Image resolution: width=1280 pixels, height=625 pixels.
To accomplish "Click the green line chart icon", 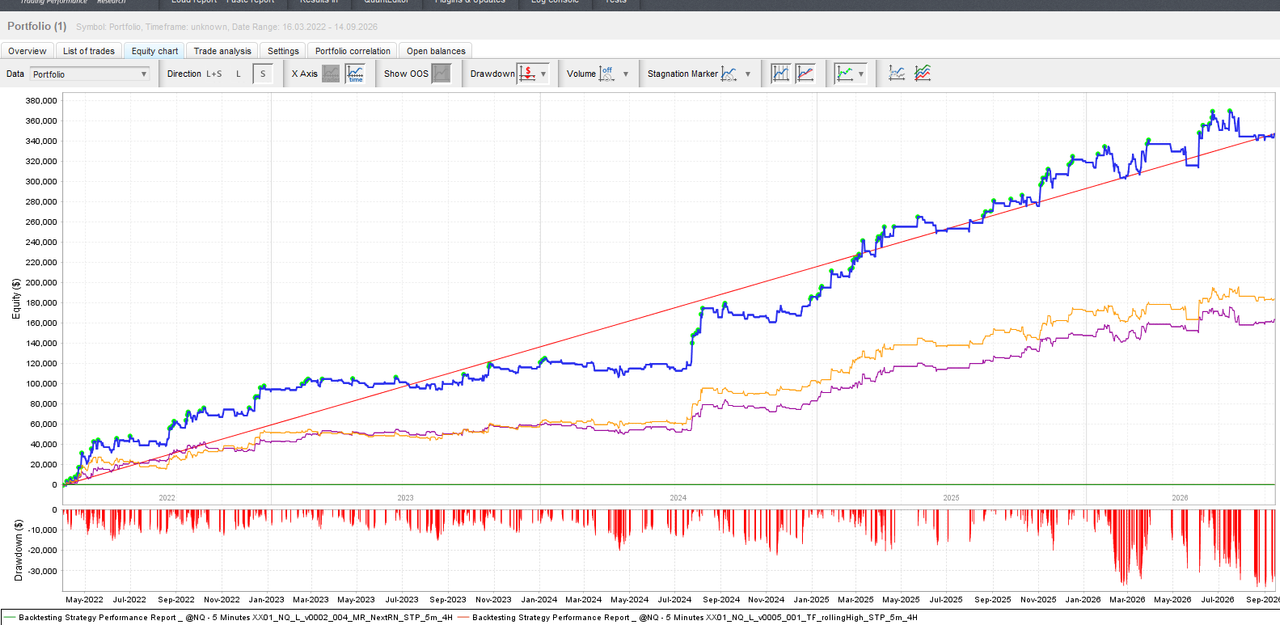I will click(846, 73).
